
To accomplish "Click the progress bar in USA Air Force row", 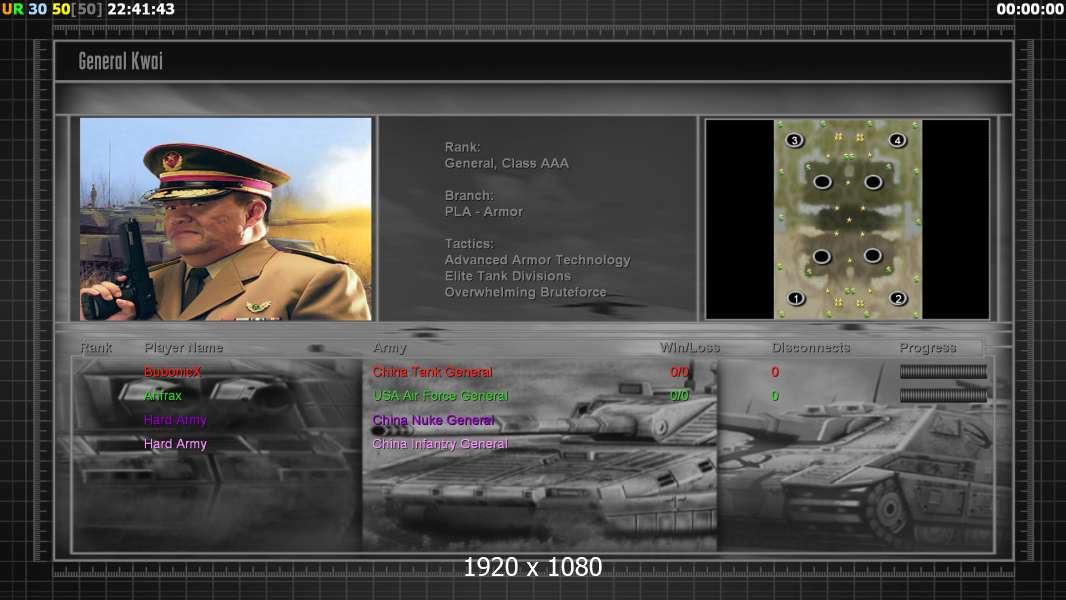I will pyautogui.click(x=943, y=395).
